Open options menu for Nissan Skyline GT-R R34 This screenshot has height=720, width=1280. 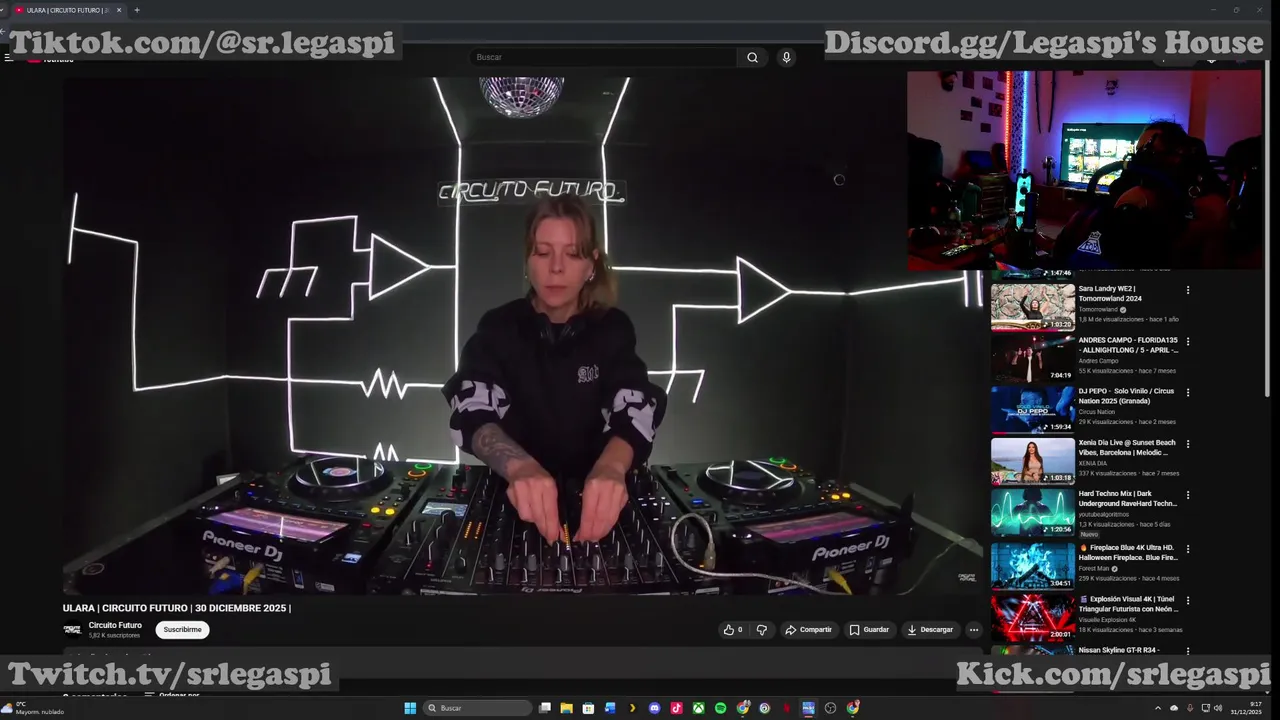[1188, 651]
